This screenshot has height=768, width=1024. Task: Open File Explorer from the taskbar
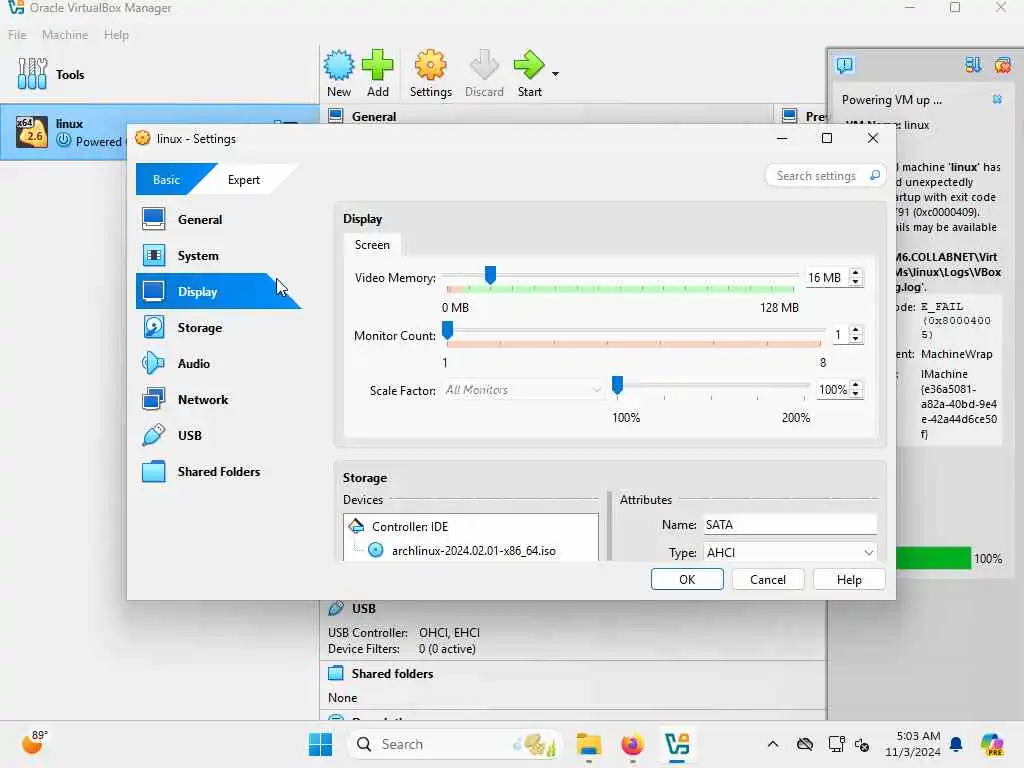[588, 744]
